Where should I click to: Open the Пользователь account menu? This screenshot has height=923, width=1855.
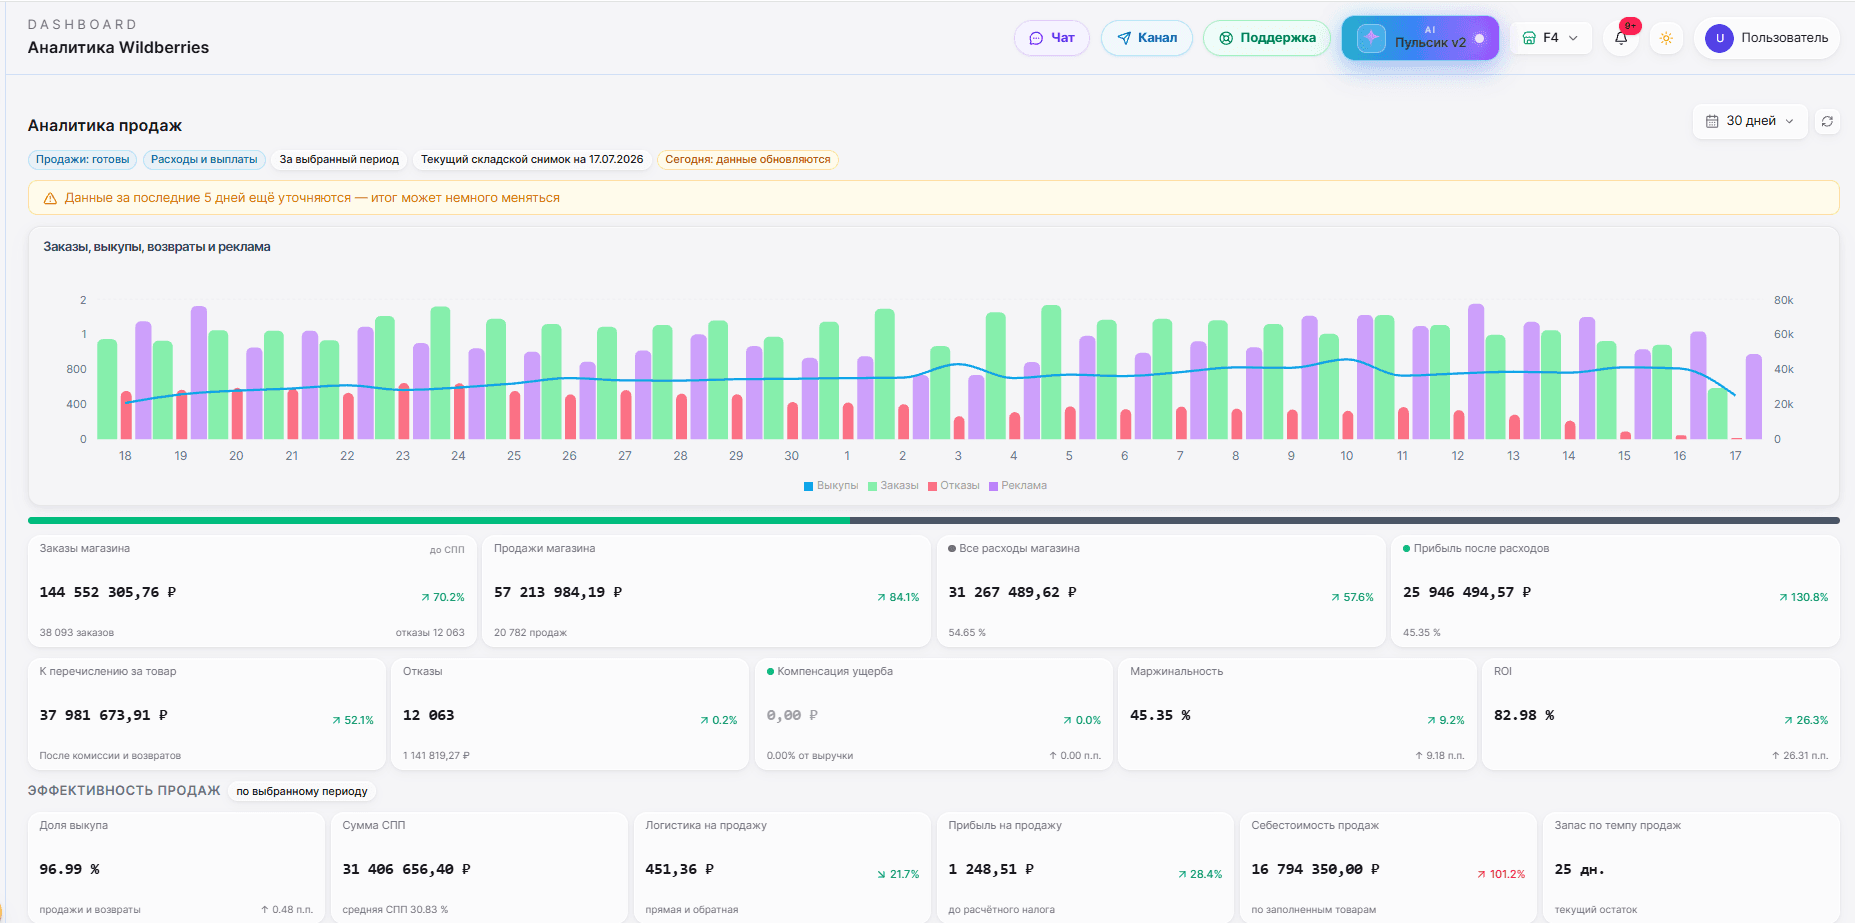1767,38
